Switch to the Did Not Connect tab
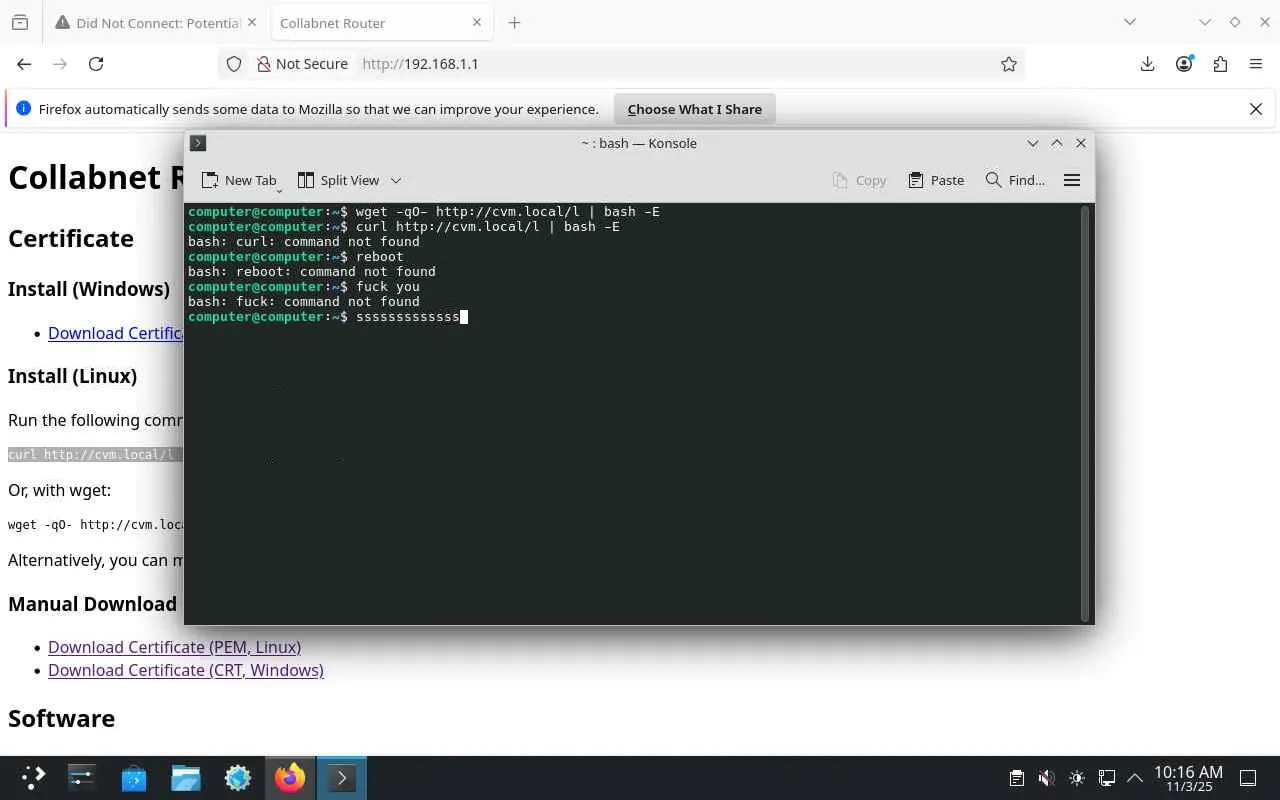This screenshot has height=800, width=1280. (156, 23)
